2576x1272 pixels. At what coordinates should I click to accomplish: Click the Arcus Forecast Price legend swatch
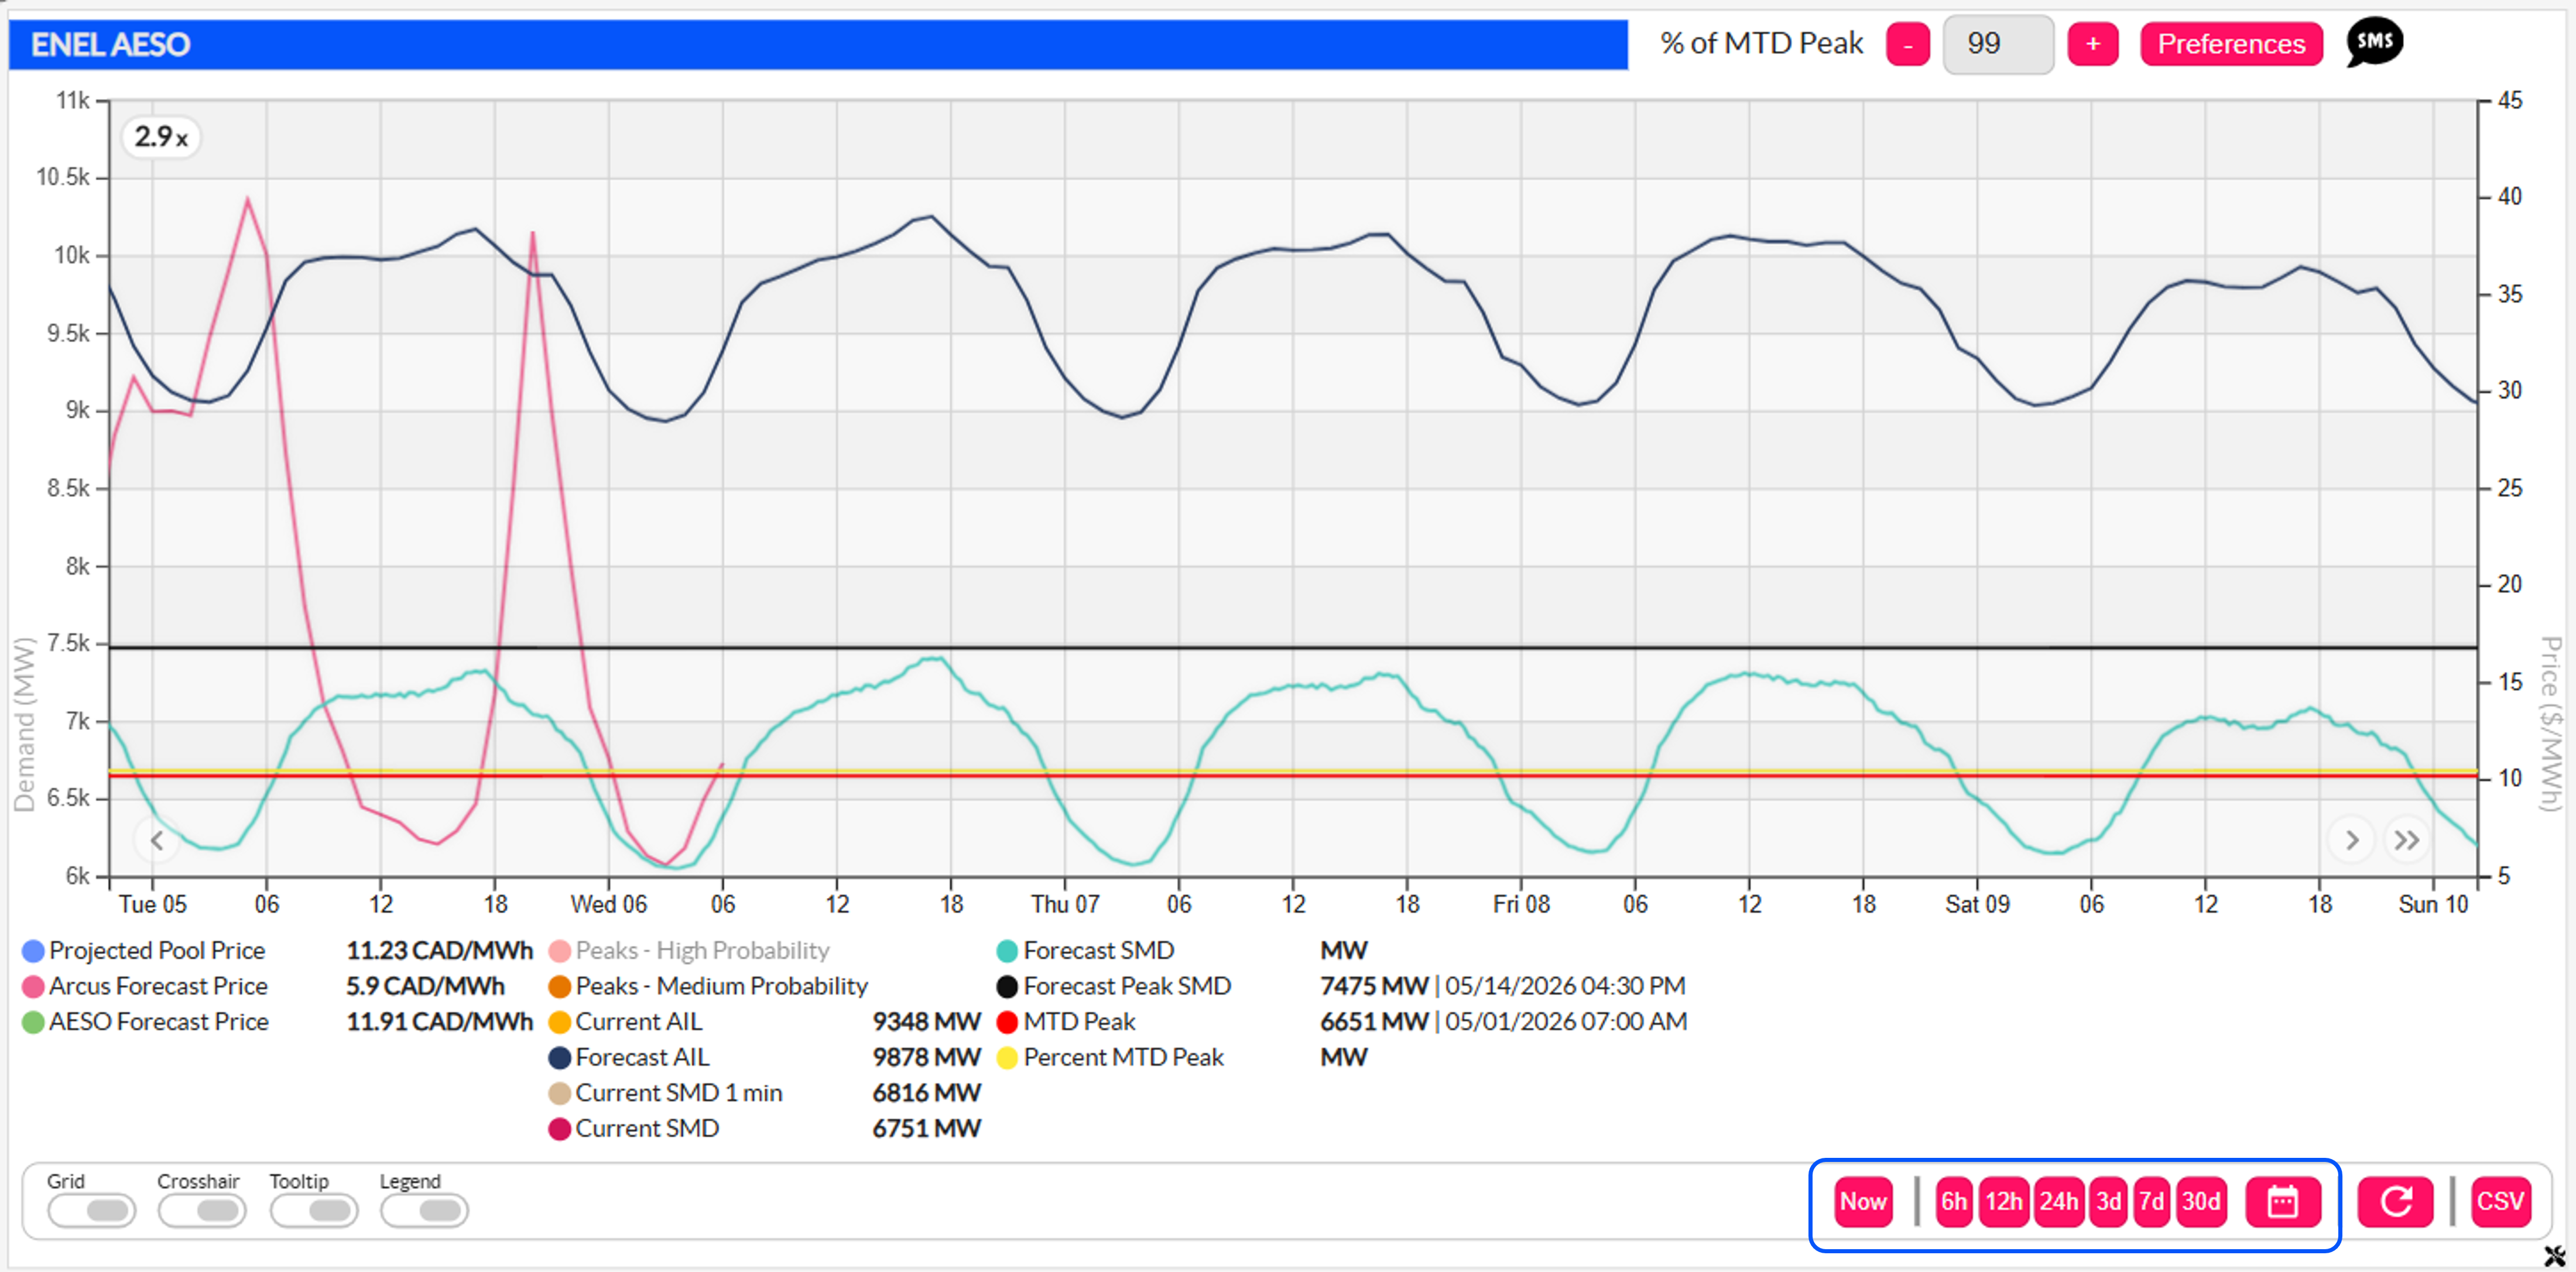tap(33, 987)
